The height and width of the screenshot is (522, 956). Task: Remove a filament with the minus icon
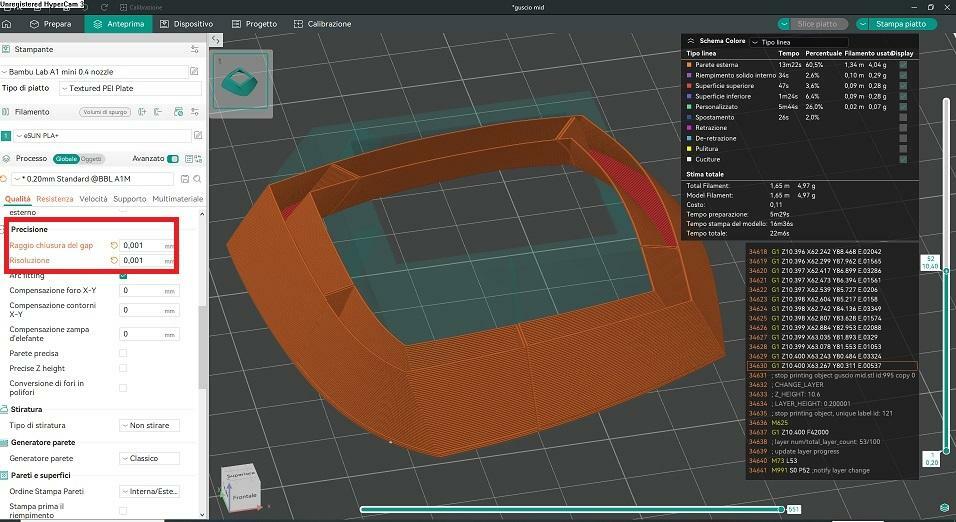(159, 112)
